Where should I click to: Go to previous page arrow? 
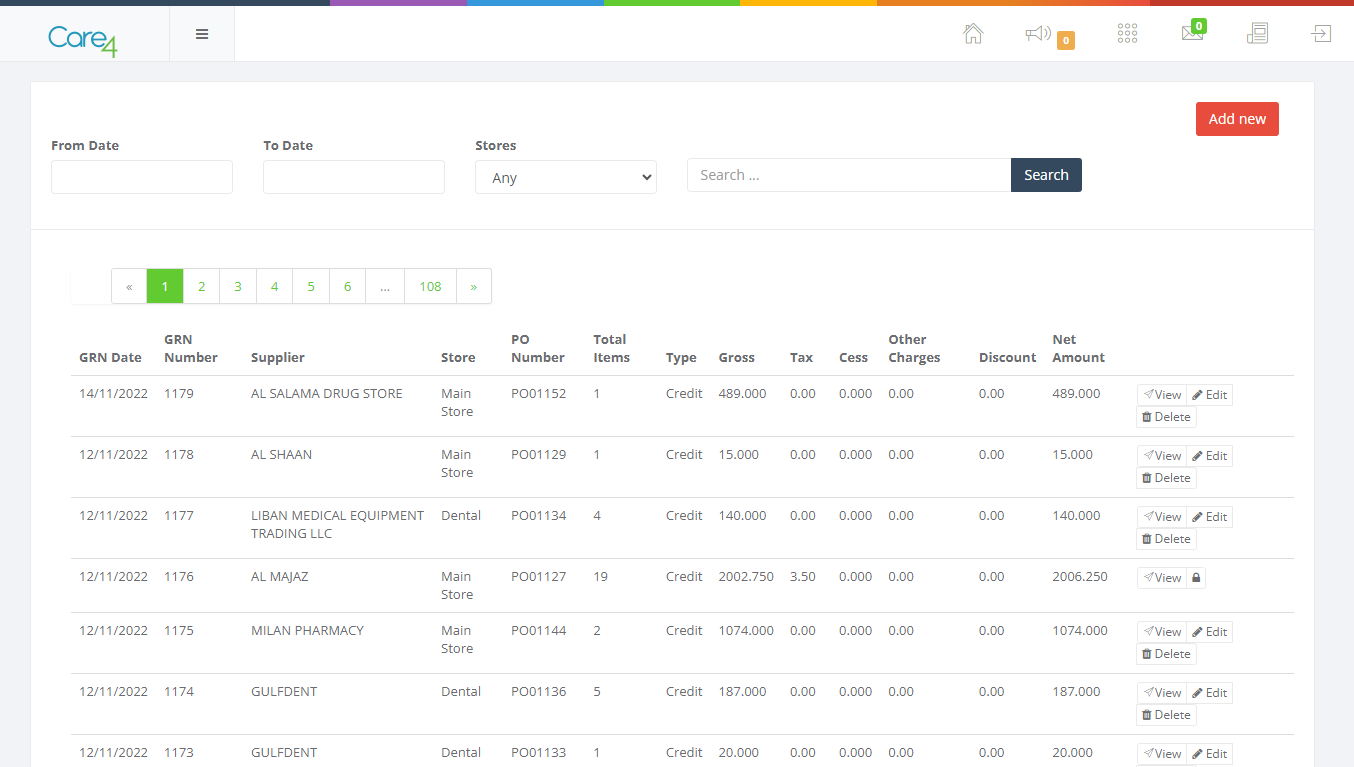pyautogui.click(x=129, y=286)
